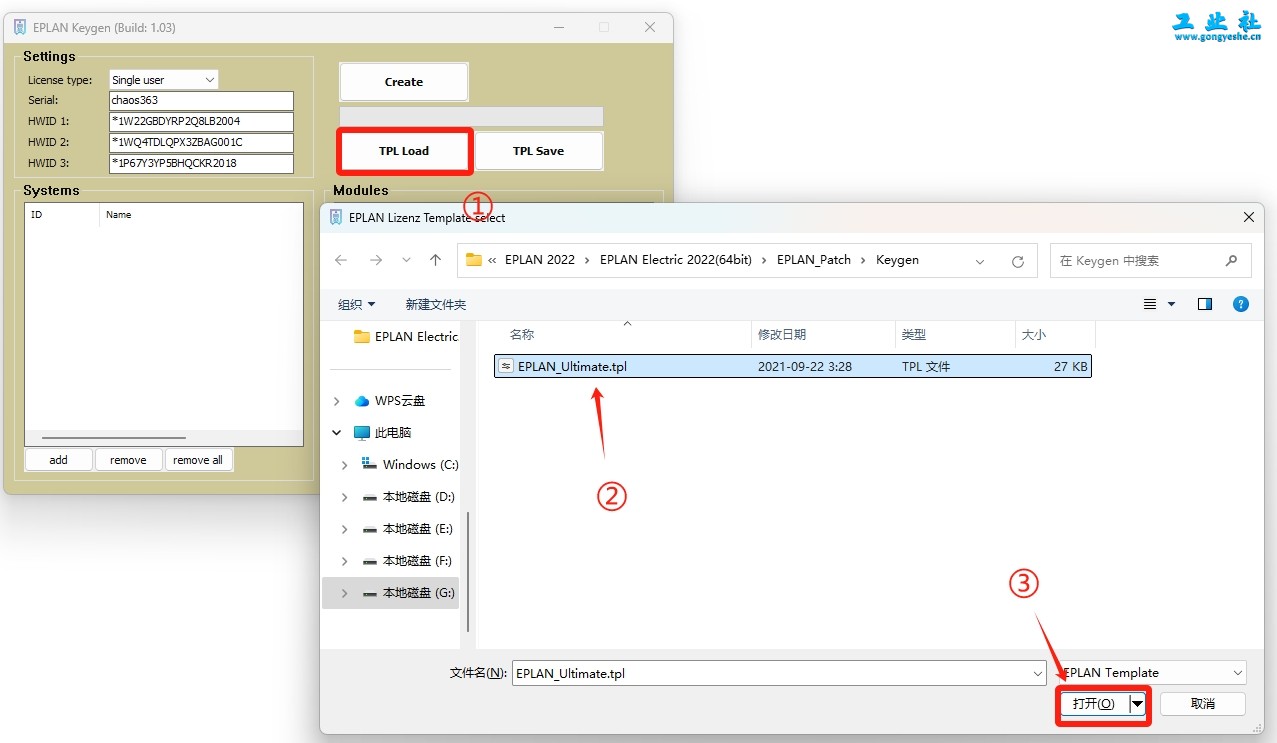The width and height of the screenshot is (1277, 743).
Task: Open the view options dropdown arrow
Action: 1171,304
